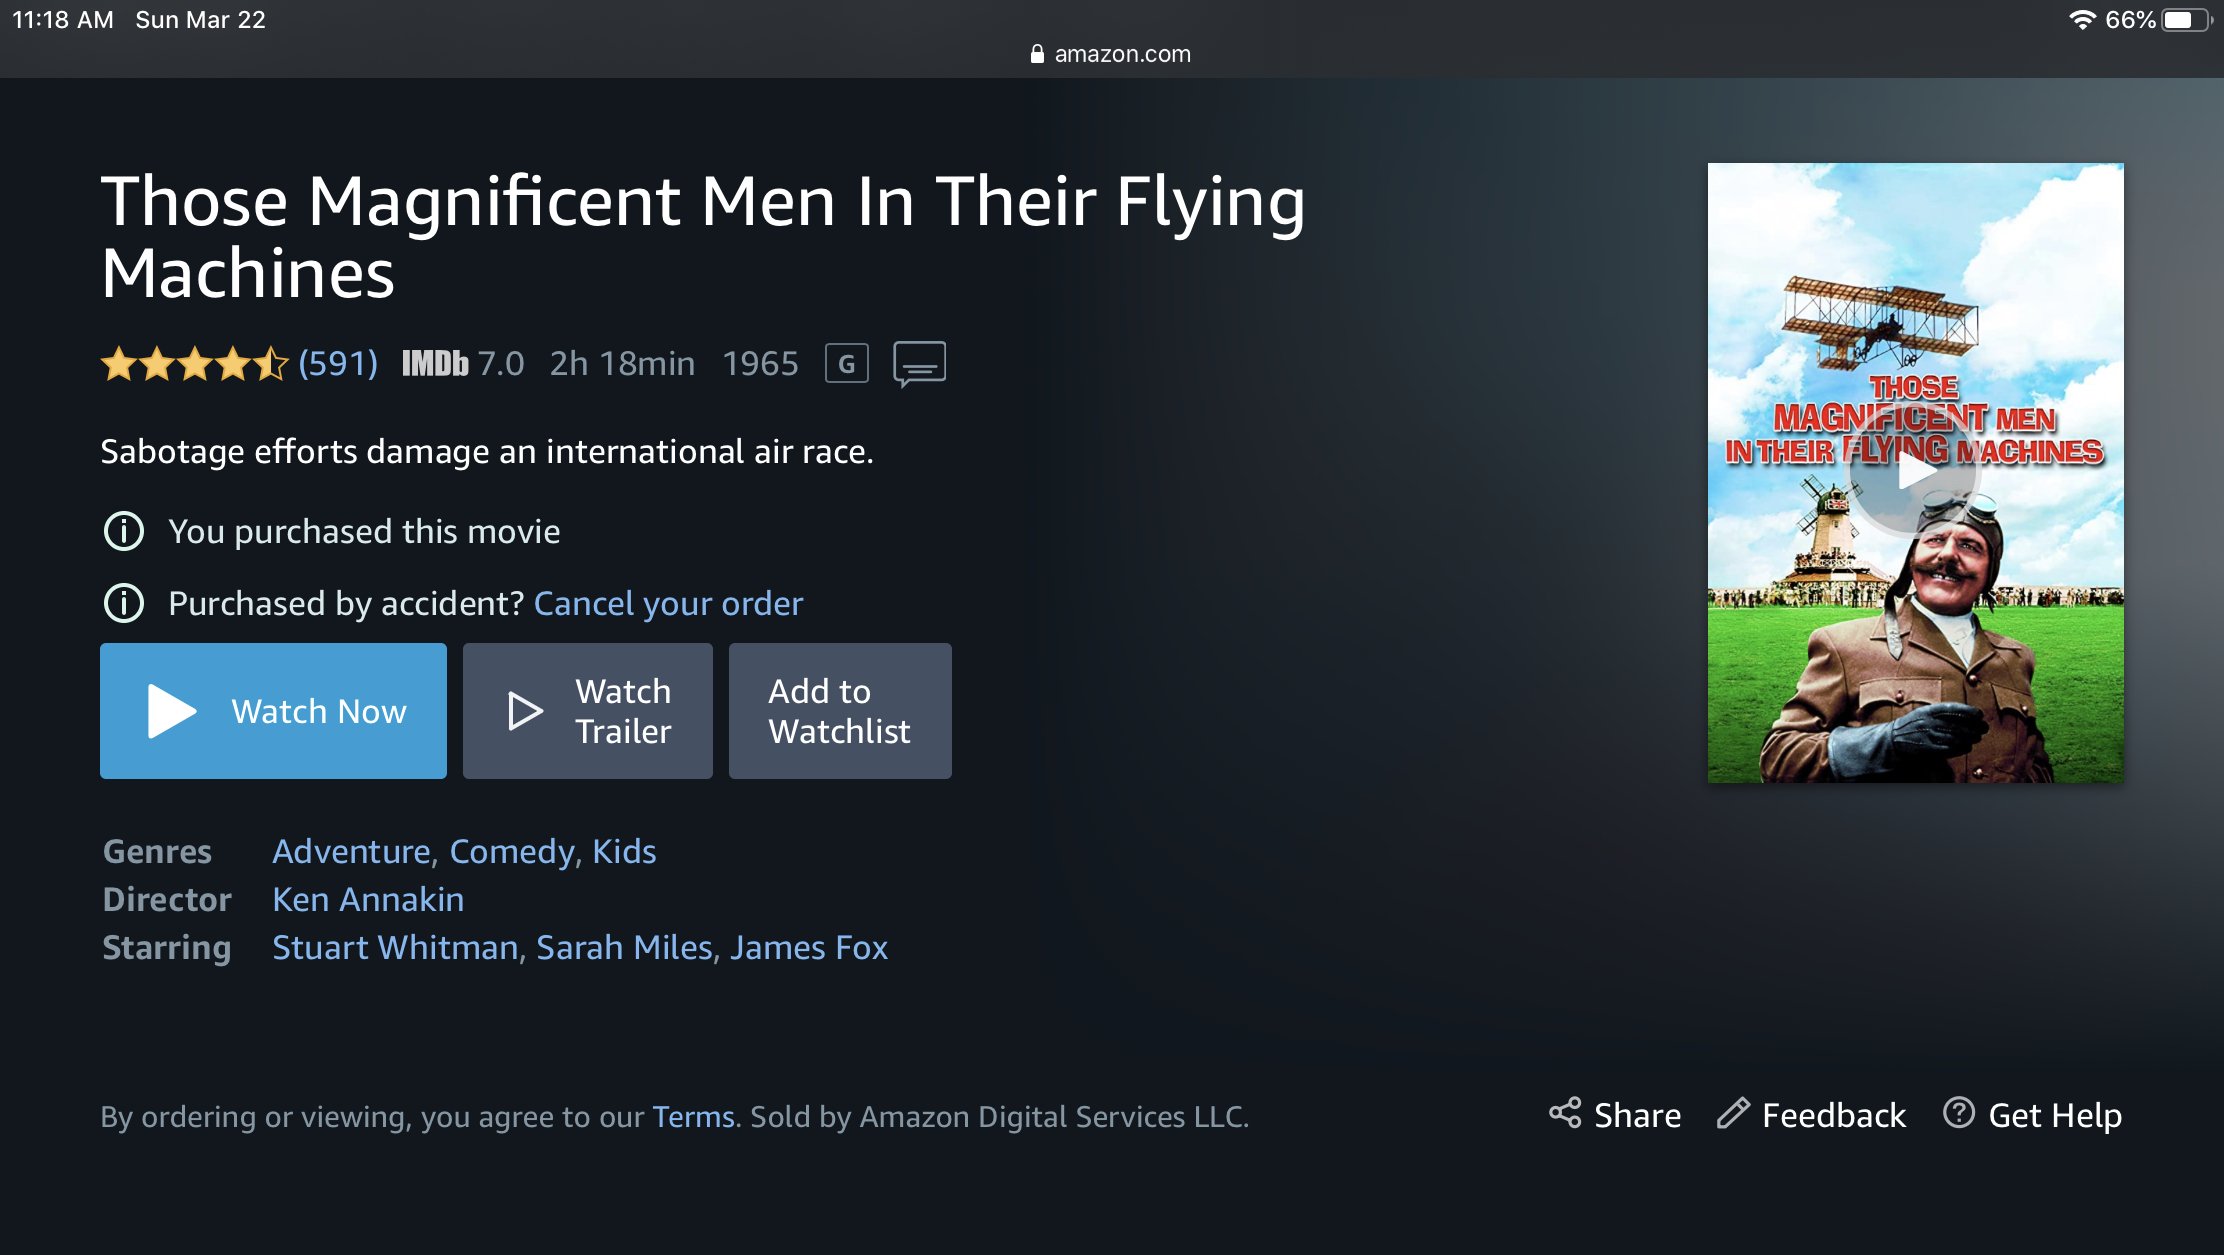Image resolution: width=2224 pixels, height=1255 pixels.
Task: Click the info icon beside purchase notice
Action: pyautogui.click(x=124, y=531)
